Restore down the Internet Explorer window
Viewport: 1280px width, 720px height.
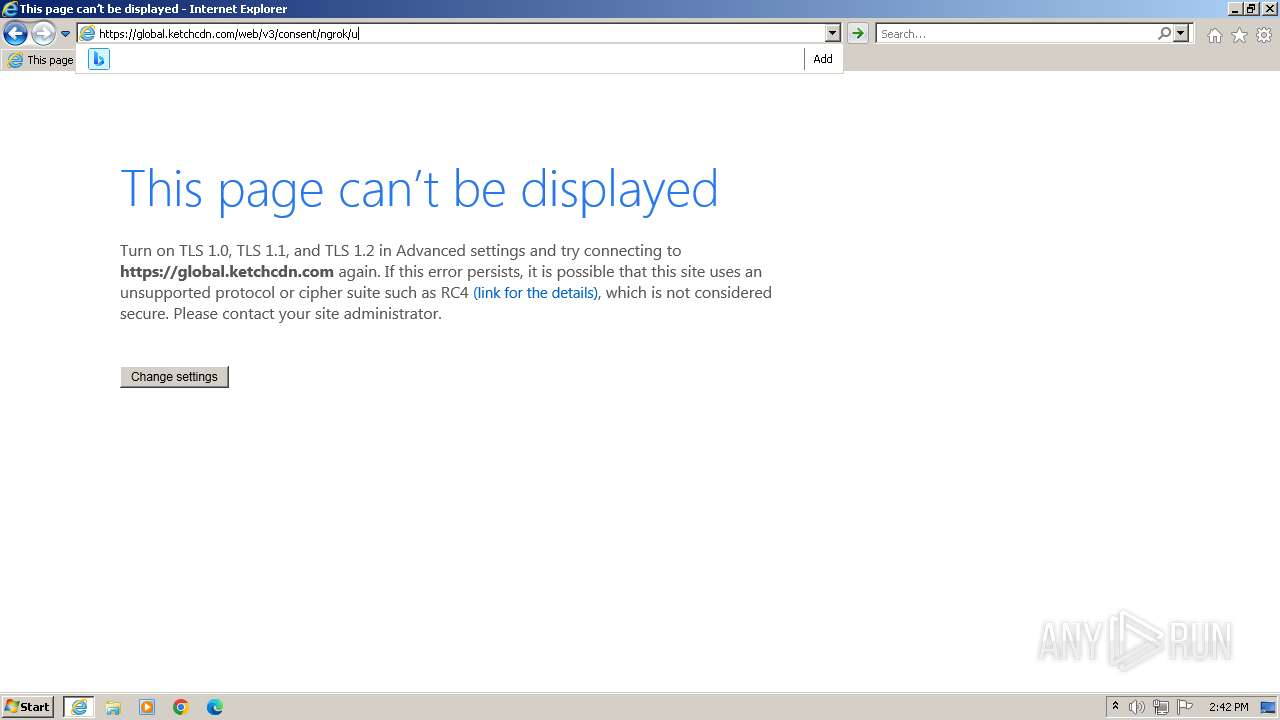click(x=1252, y=8)
